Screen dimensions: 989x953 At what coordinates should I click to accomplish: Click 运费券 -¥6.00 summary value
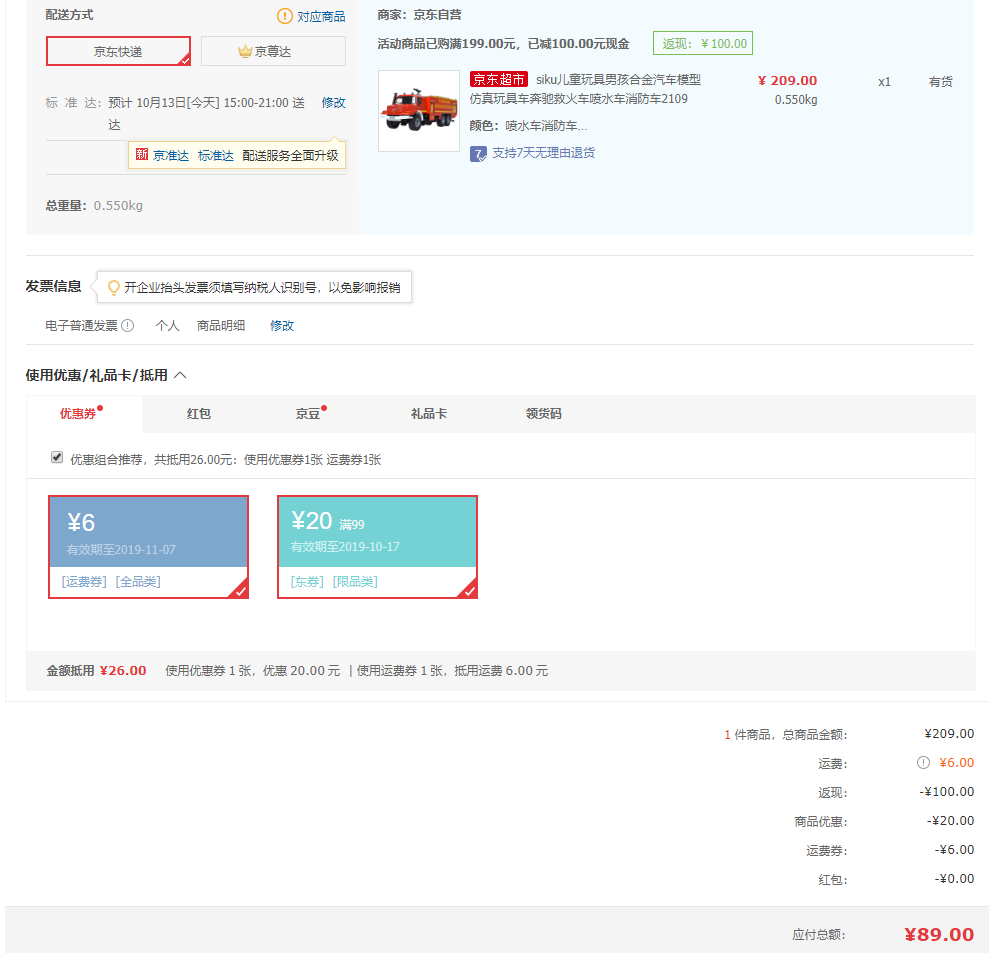(x=954, y=850)
